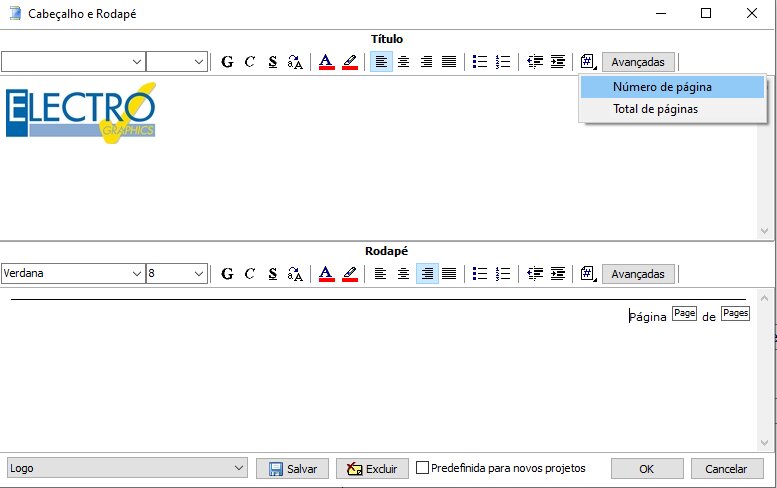The height and width of the screenshot is (488, 777).
Task: Enable Predefinida para novos projetos checkbox
Action: tap(423, 468)
